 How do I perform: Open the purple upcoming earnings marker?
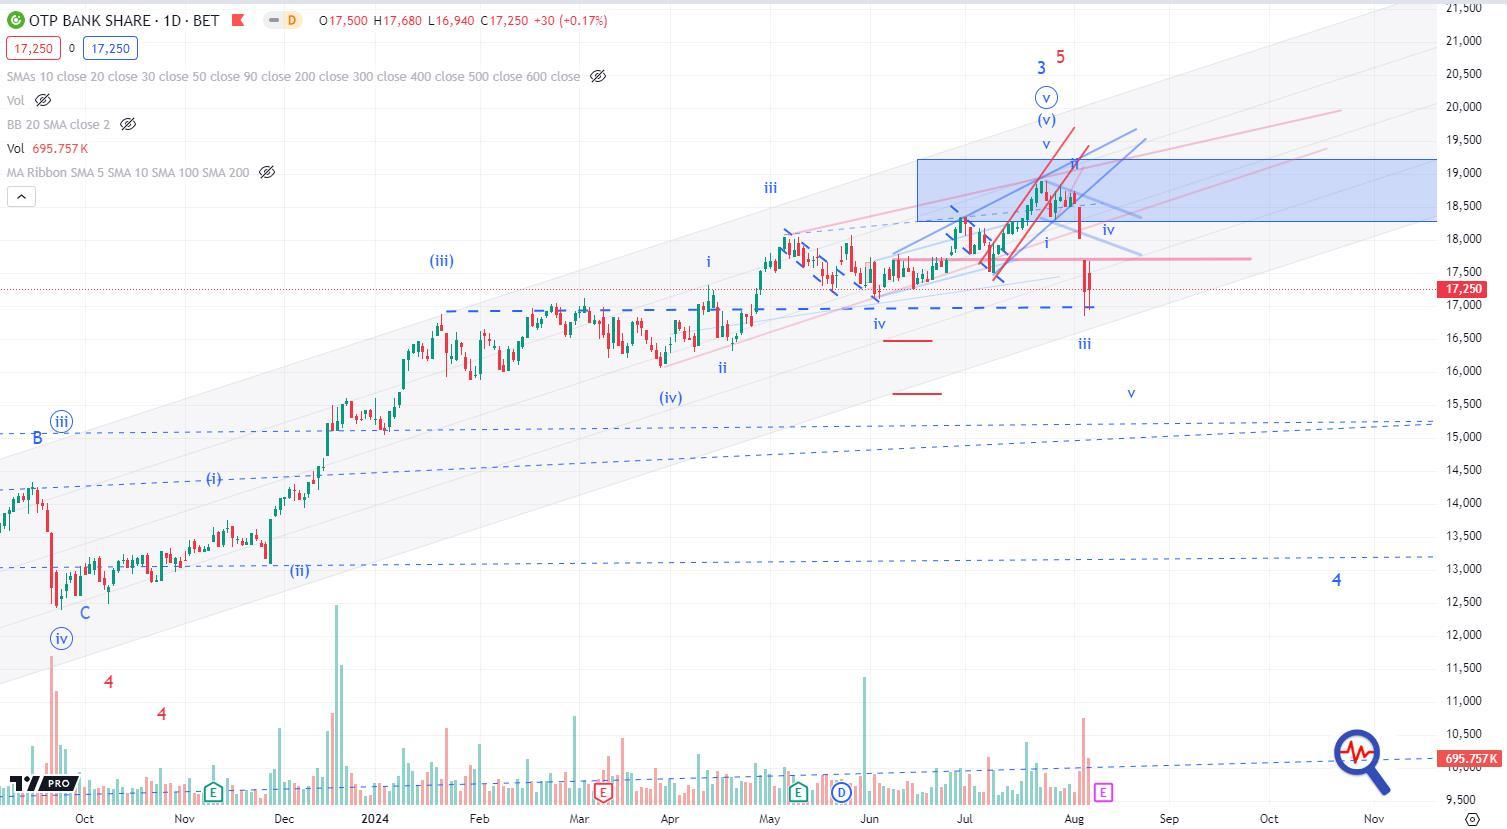pos(1103,792)
